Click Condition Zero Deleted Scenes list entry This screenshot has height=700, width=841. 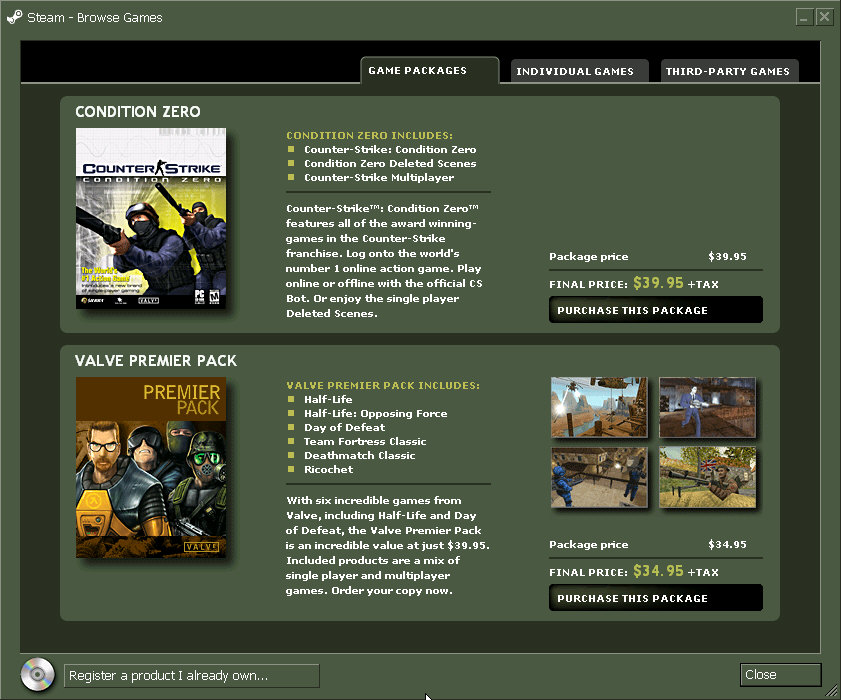point(390,163)
